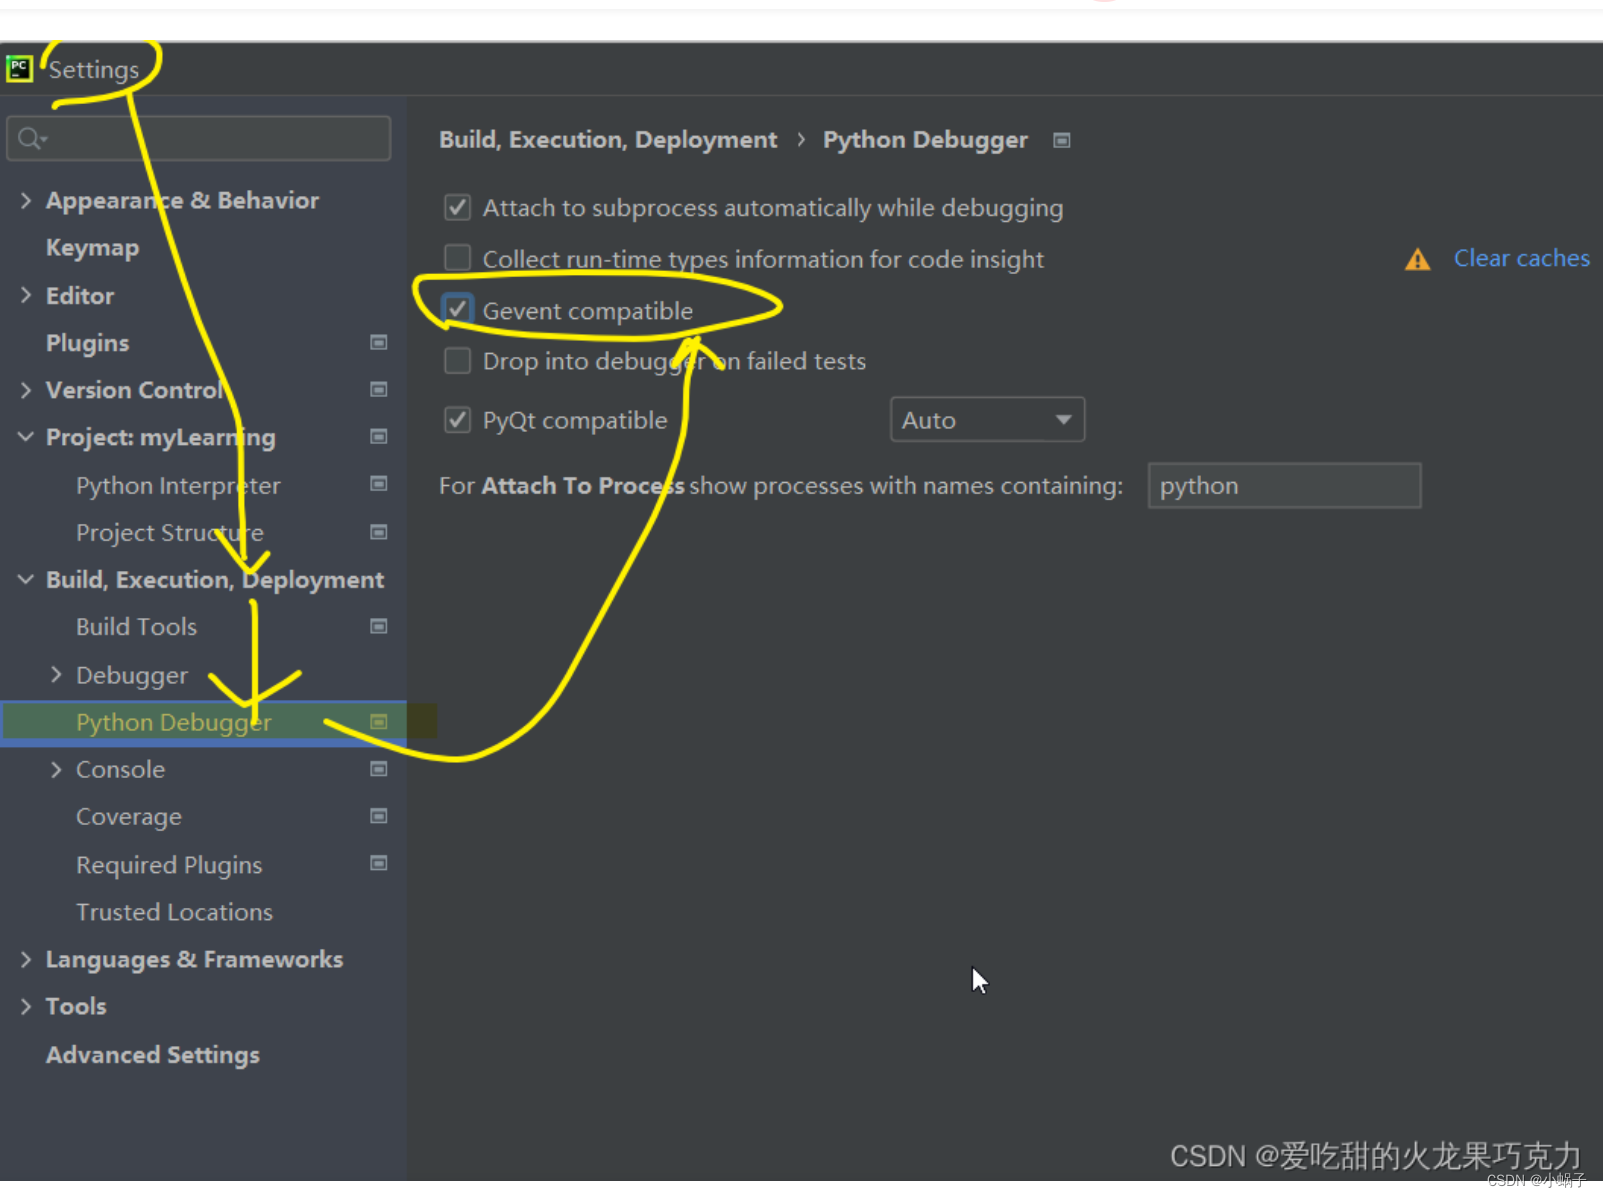Collapse Build, Execution, Deployment section
The image size is (1603, 1197).
[25, 579]
